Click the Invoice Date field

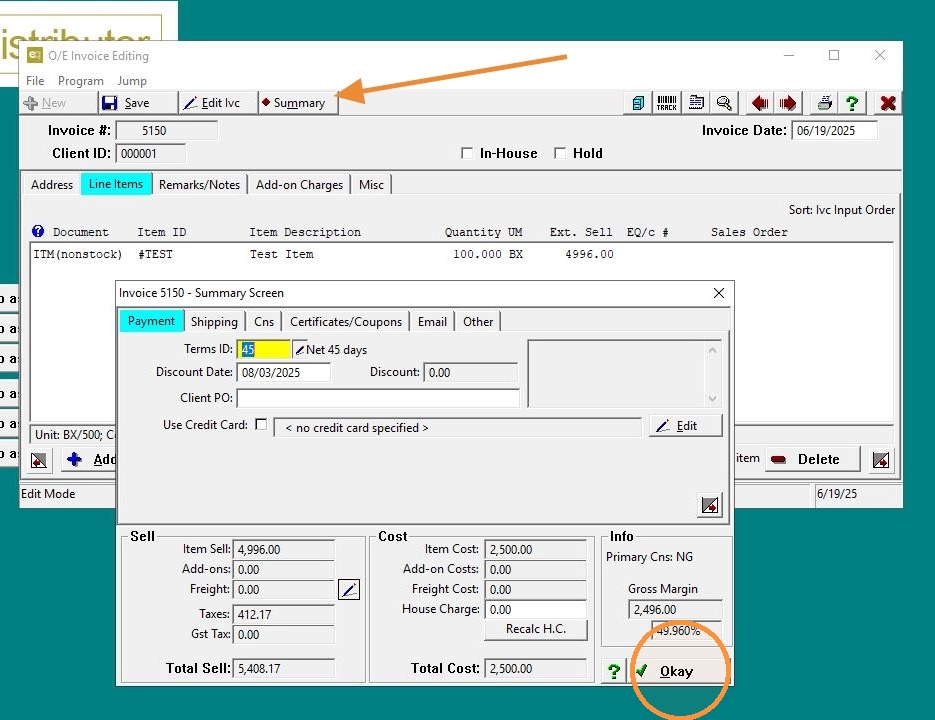pos(834,131)
